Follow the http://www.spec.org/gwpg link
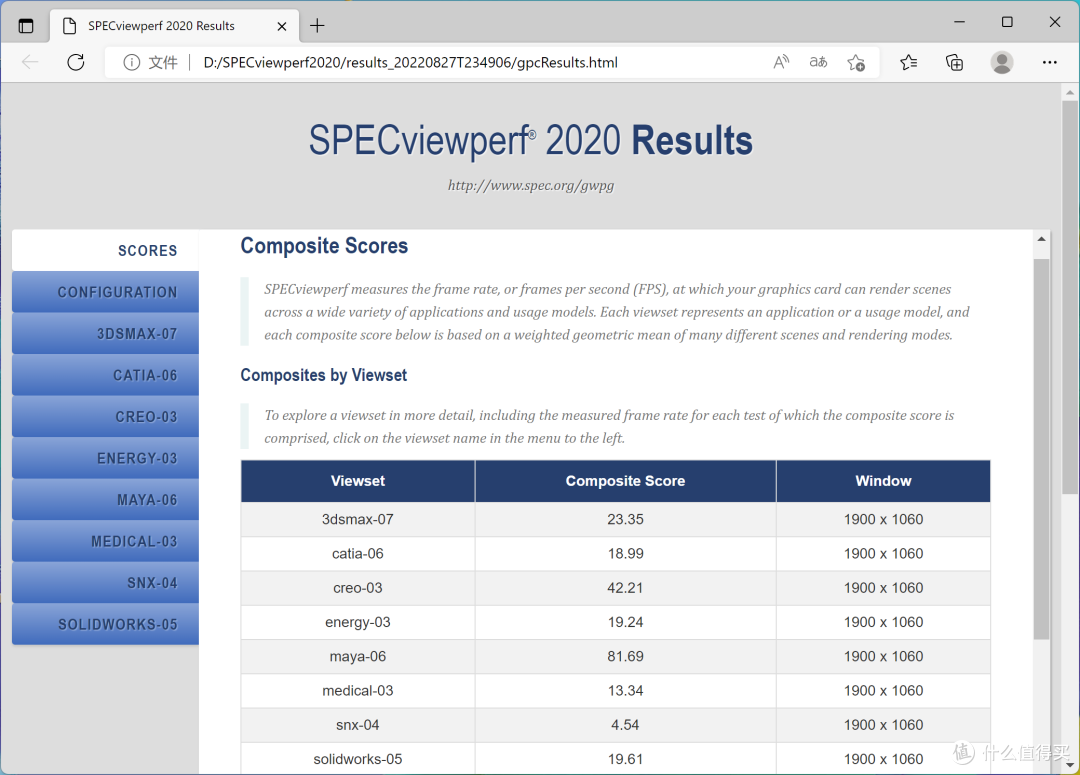 pyautogui.click(x=530, y=185)
